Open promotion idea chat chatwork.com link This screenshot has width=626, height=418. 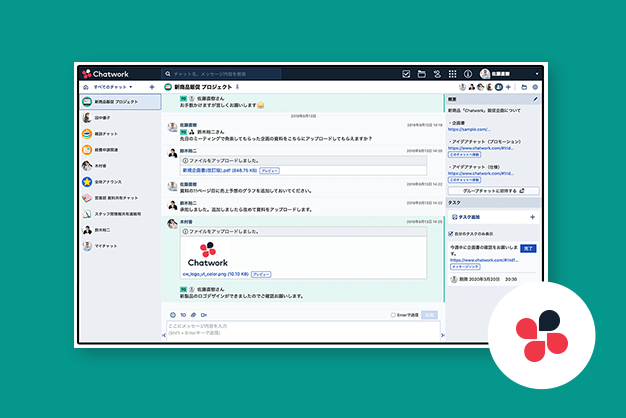(x=481, y=148)
